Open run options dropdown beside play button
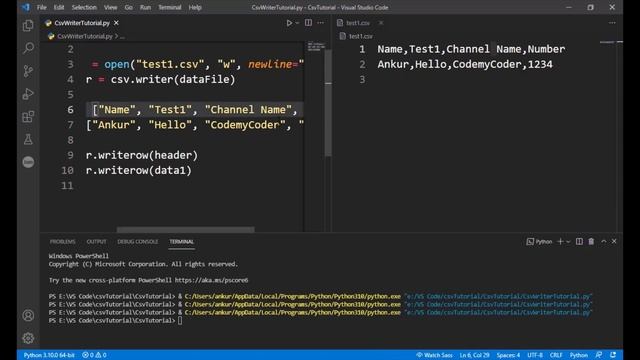The height and width of the screenshot is (360, 640). [297, 23]
